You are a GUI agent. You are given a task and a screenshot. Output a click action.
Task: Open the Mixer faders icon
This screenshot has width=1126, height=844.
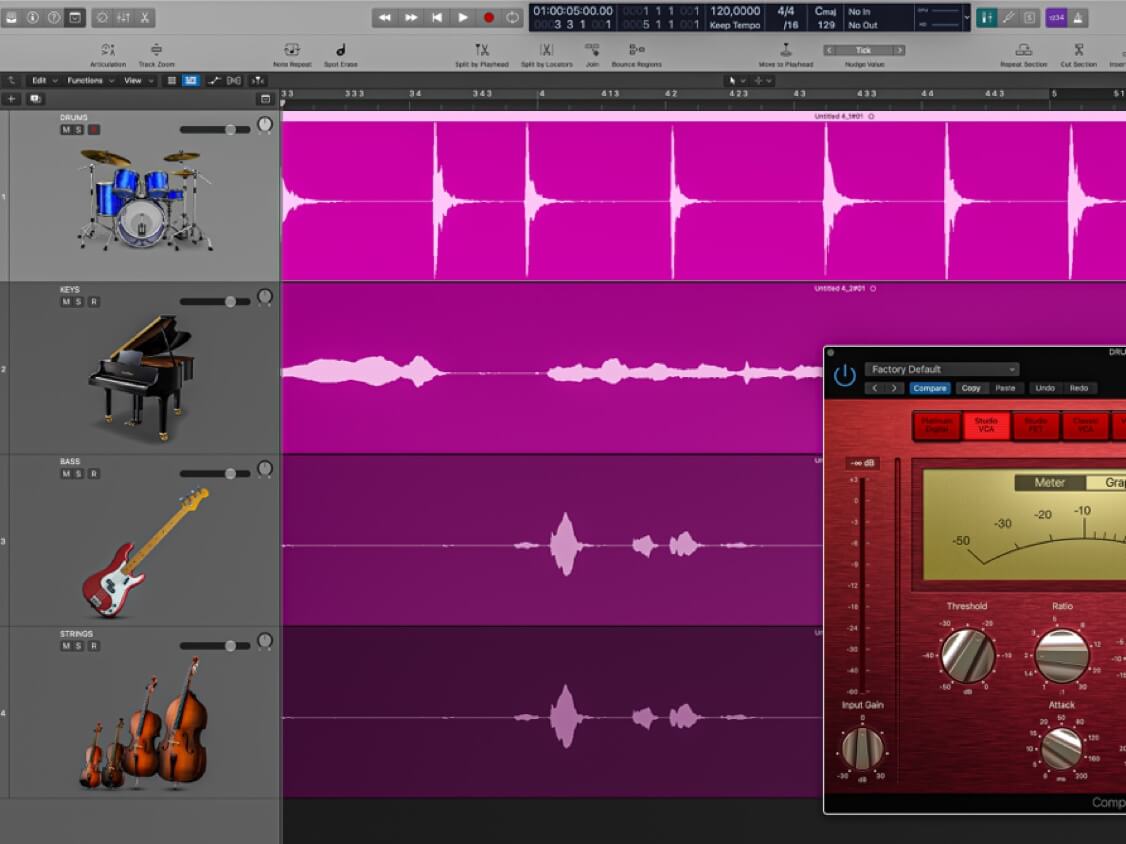pyautogui.click(x=124, y=17)
